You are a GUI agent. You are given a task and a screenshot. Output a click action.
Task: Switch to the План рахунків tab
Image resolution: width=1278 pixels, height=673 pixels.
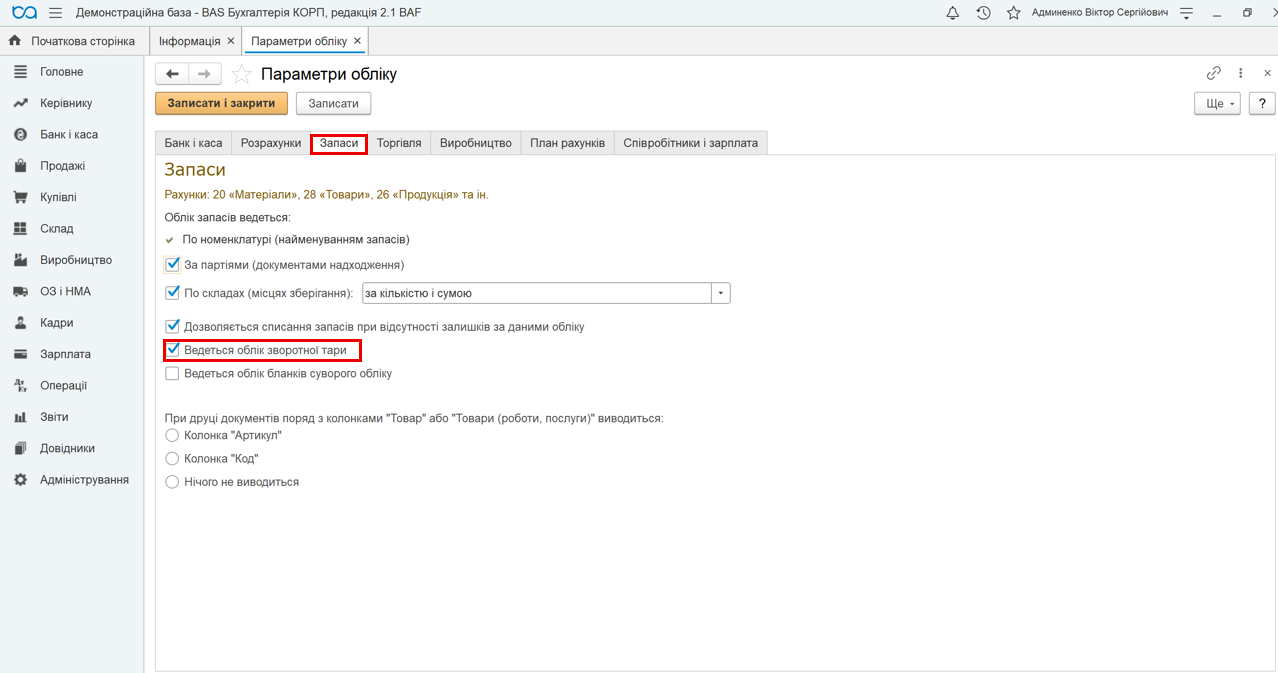point(567,143)
